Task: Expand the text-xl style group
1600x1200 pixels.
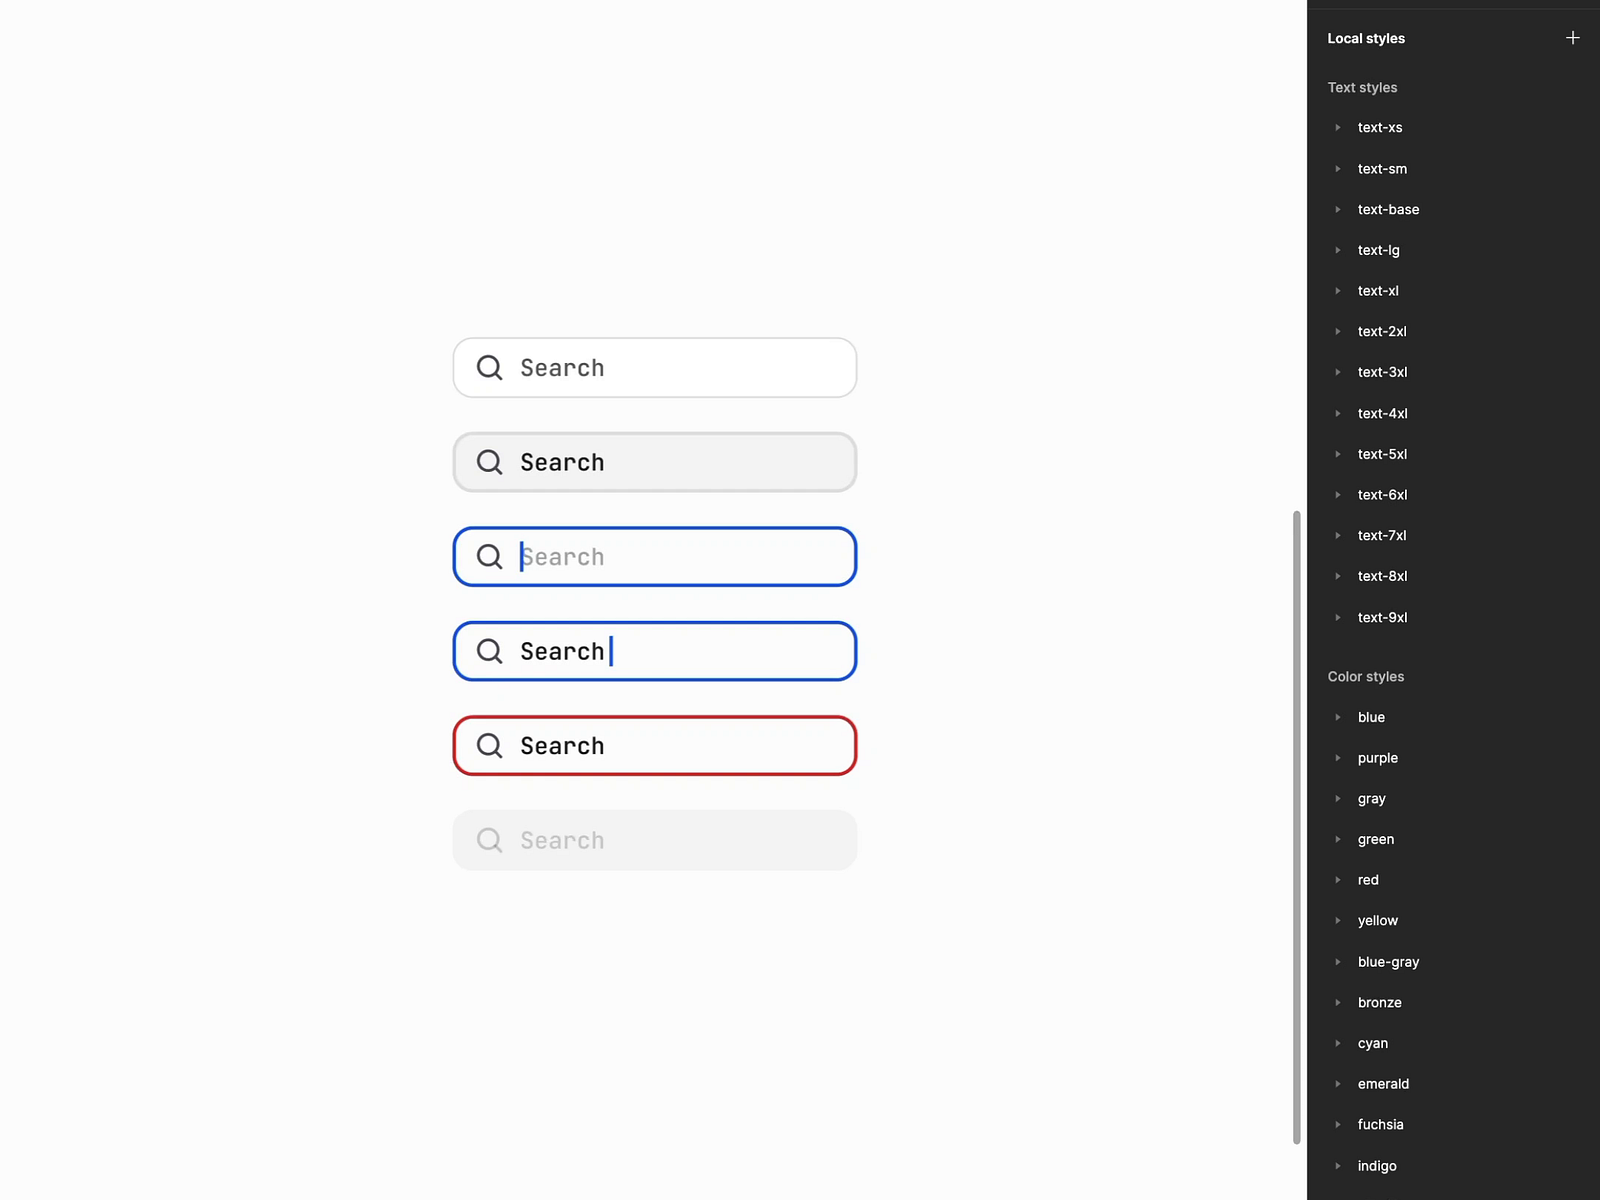Action: [x=1338, y=291]
